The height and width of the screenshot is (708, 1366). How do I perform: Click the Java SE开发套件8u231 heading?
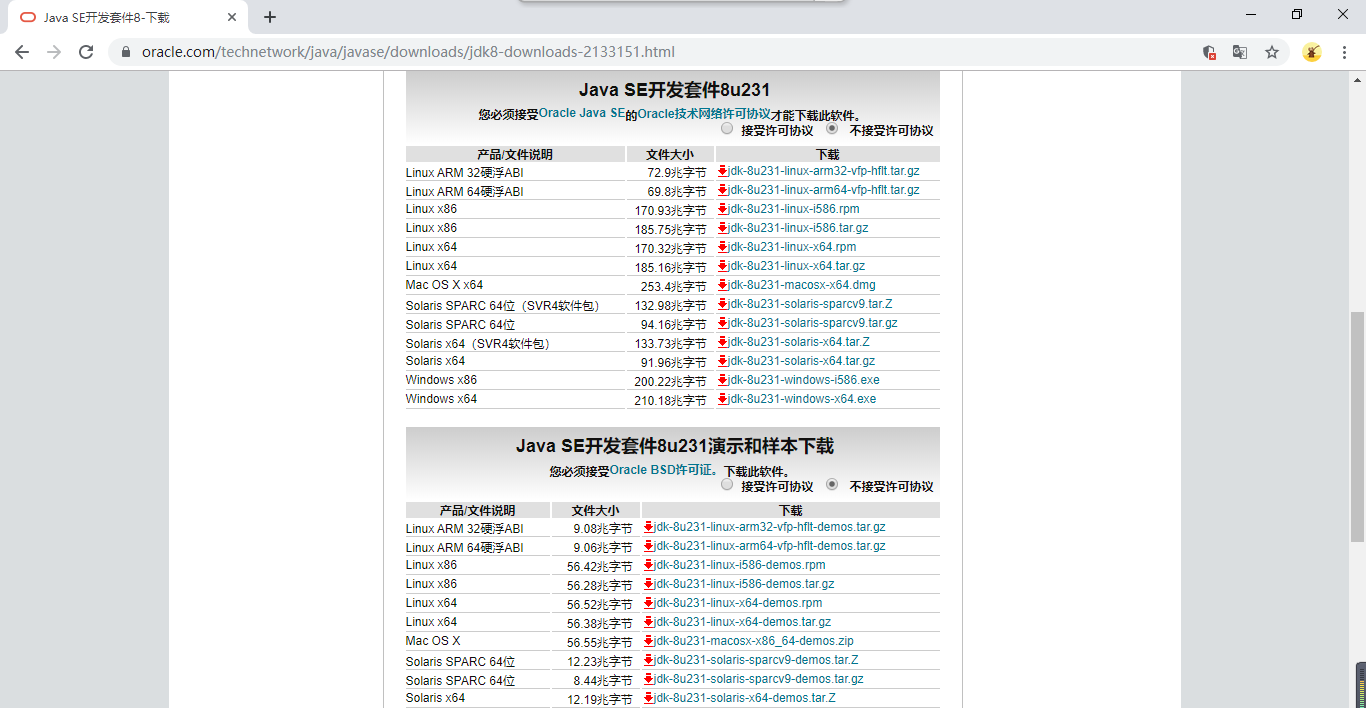tap(674, 90)
